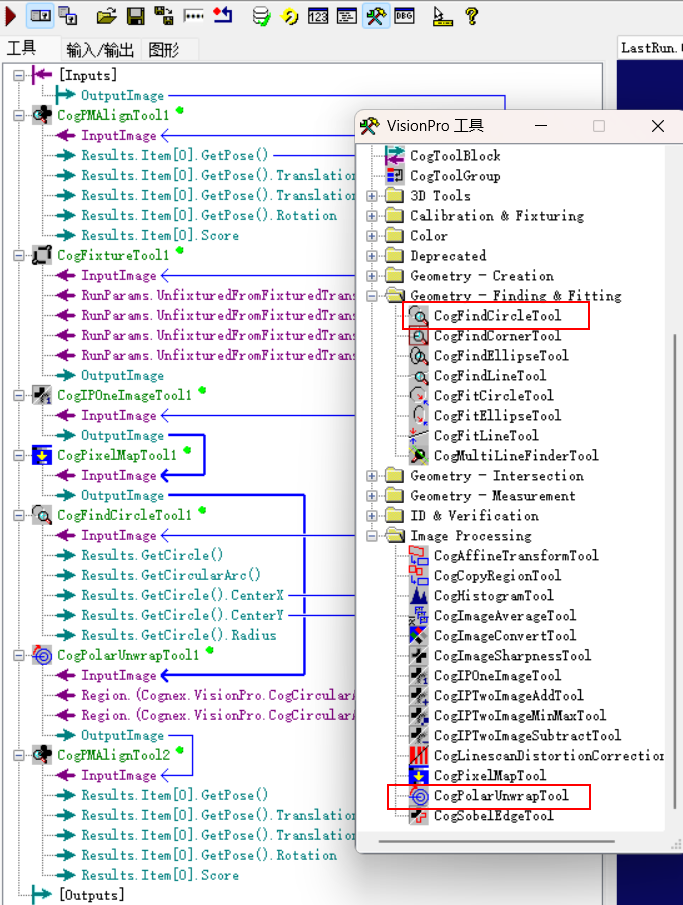The image size is (683, 905).
Task: Expand Calibration & Fixturing folder
Action: point(372,216)
